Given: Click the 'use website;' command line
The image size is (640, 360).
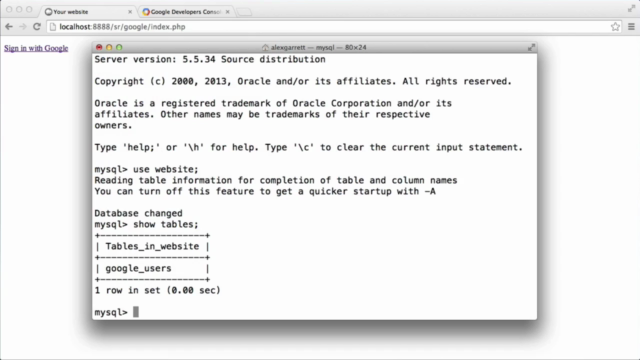Looking at the screenshot, I should [147, 169].
